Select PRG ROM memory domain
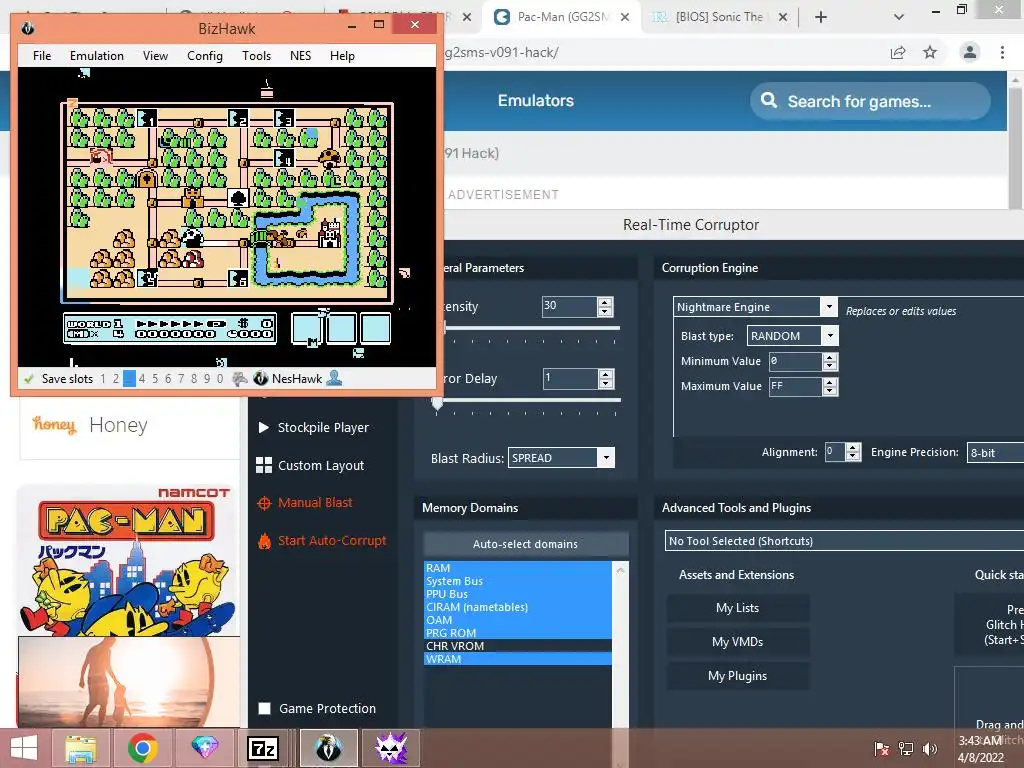The height and width of the screenshot is (768, 1024). [518, 633]
